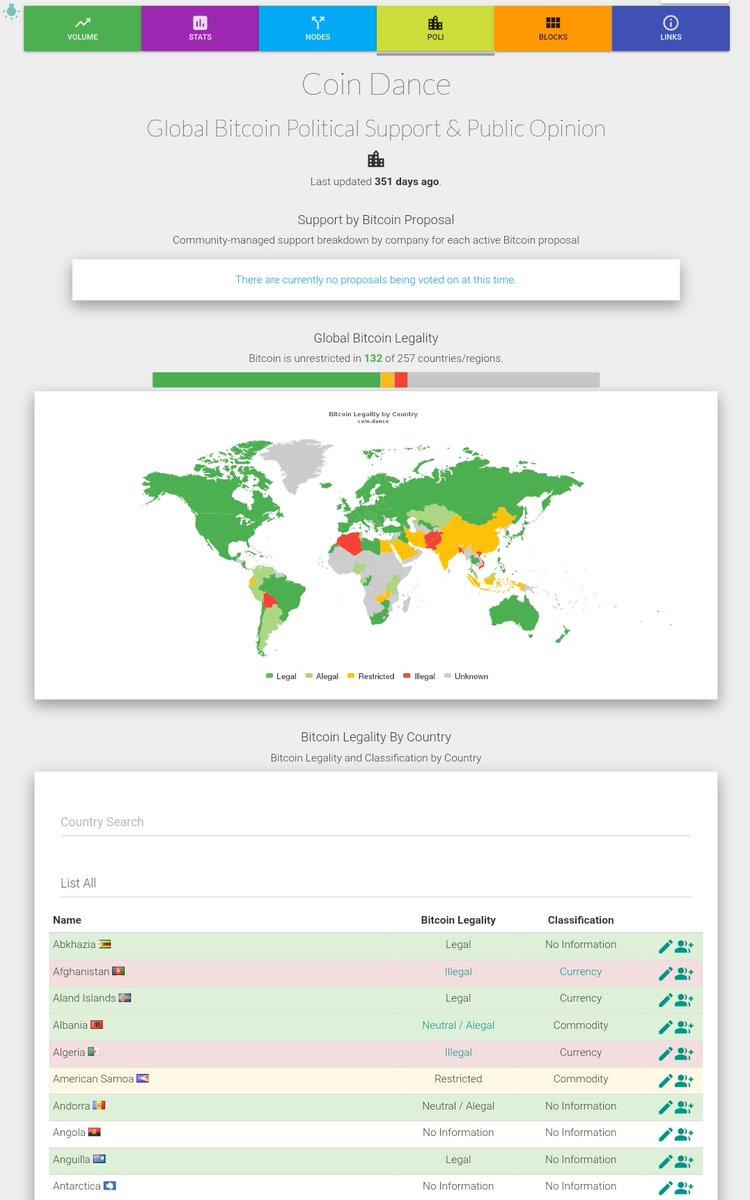Viewport: 750px width, 1200px height.
Task: Click the American Samoa country name
Action: tap(93, 1079)
